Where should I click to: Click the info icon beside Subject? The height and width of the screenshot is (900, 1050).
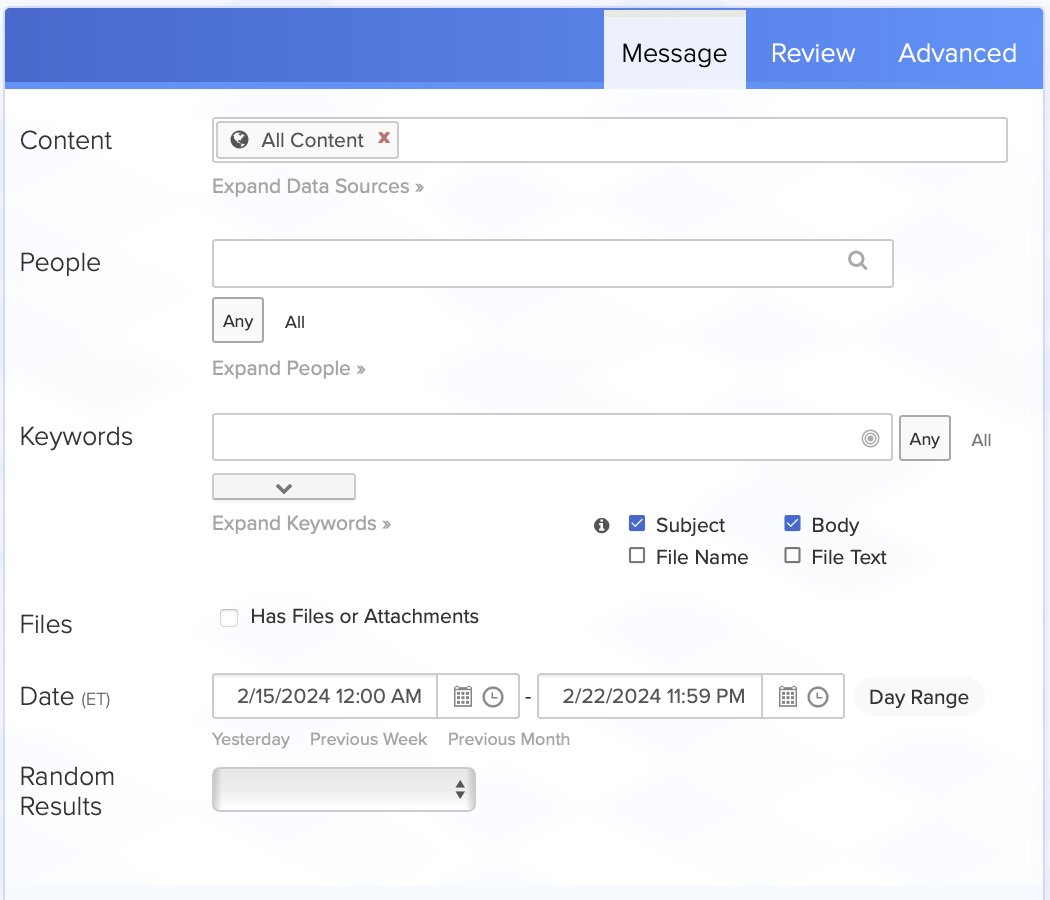tap(601, 526)
